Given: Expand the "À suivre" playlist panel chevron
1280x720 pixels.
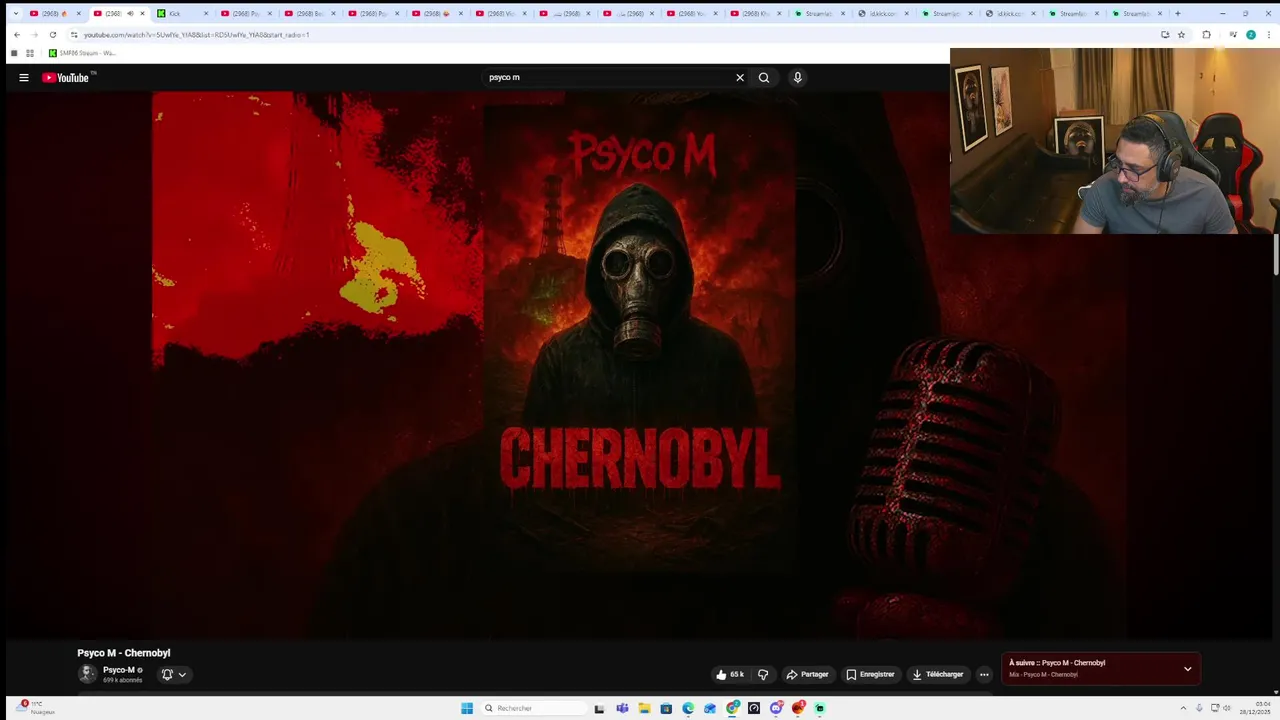Looking at the screenshot, I should pos(1187,669).
